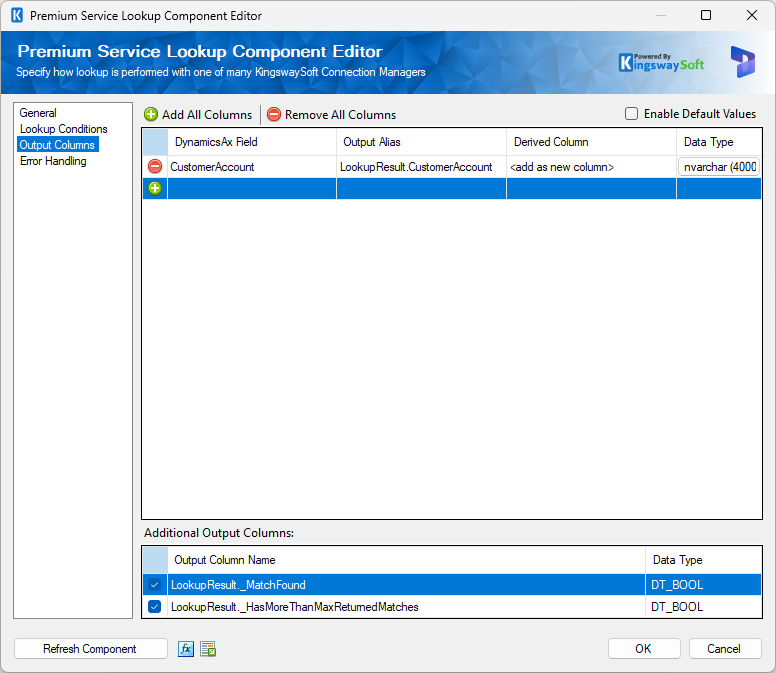Click the Data Type header in Additional Output grid
Image resolution: width=776 pixels, height=673 pixels.
coord(703,560)
